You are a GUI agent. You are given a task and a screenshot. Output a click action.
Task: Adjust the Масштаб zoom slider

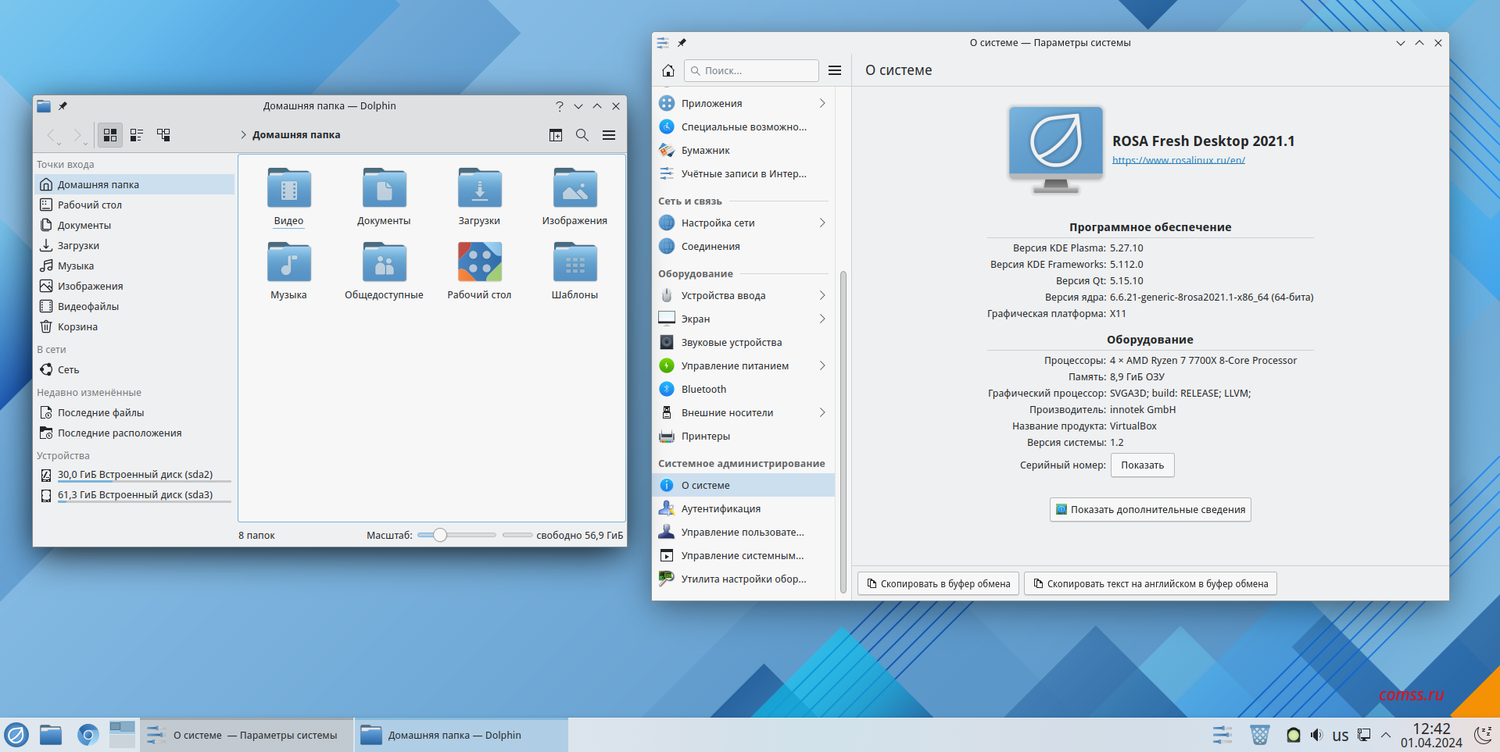pos(440,535)
